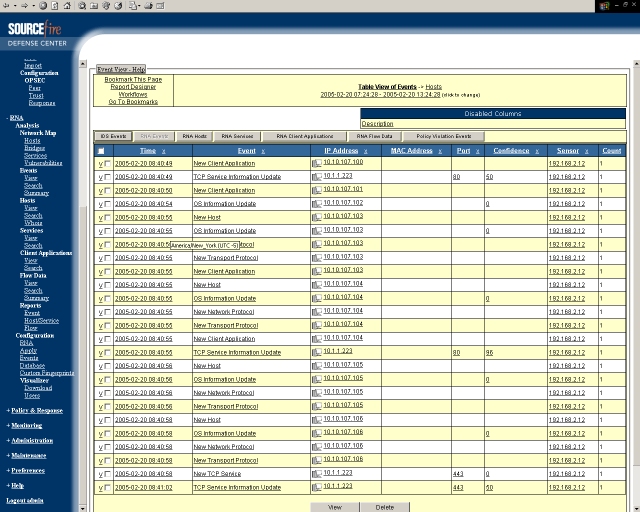Check the 08:40:56 New Host row
The image size is (640, 512).
(108, 366)
